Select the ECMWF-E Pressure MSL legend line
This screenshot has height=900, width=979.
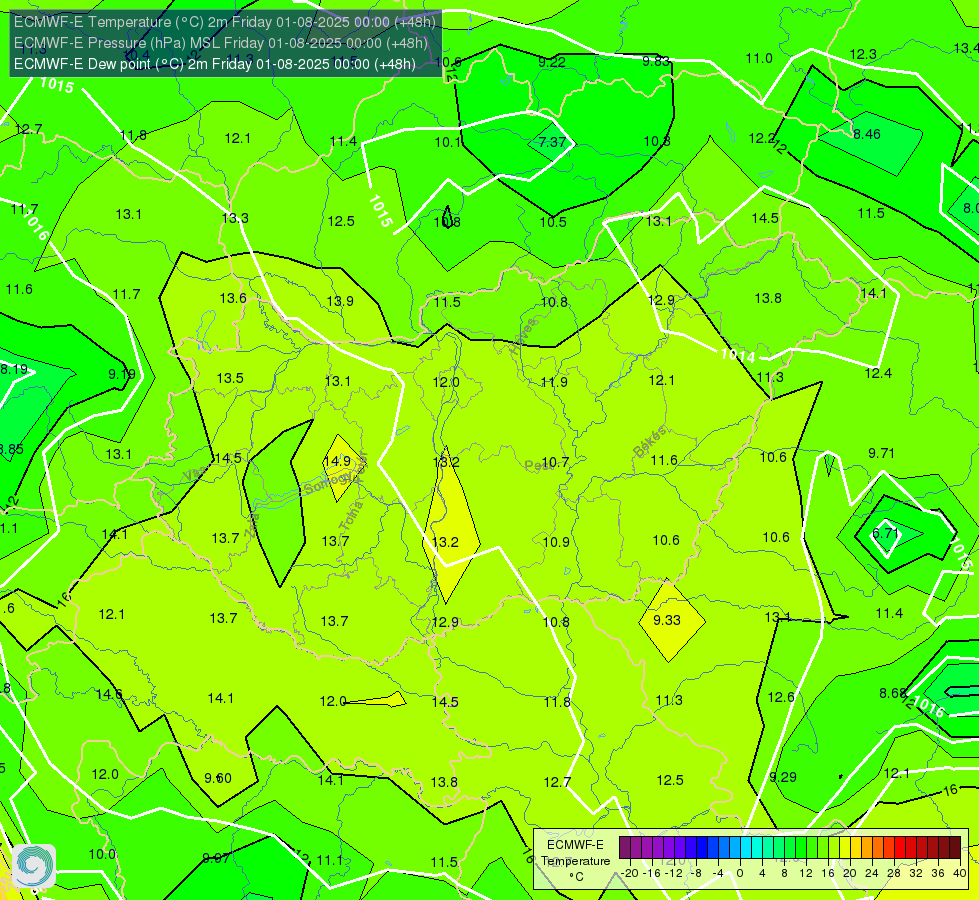(x=221, y=43)
